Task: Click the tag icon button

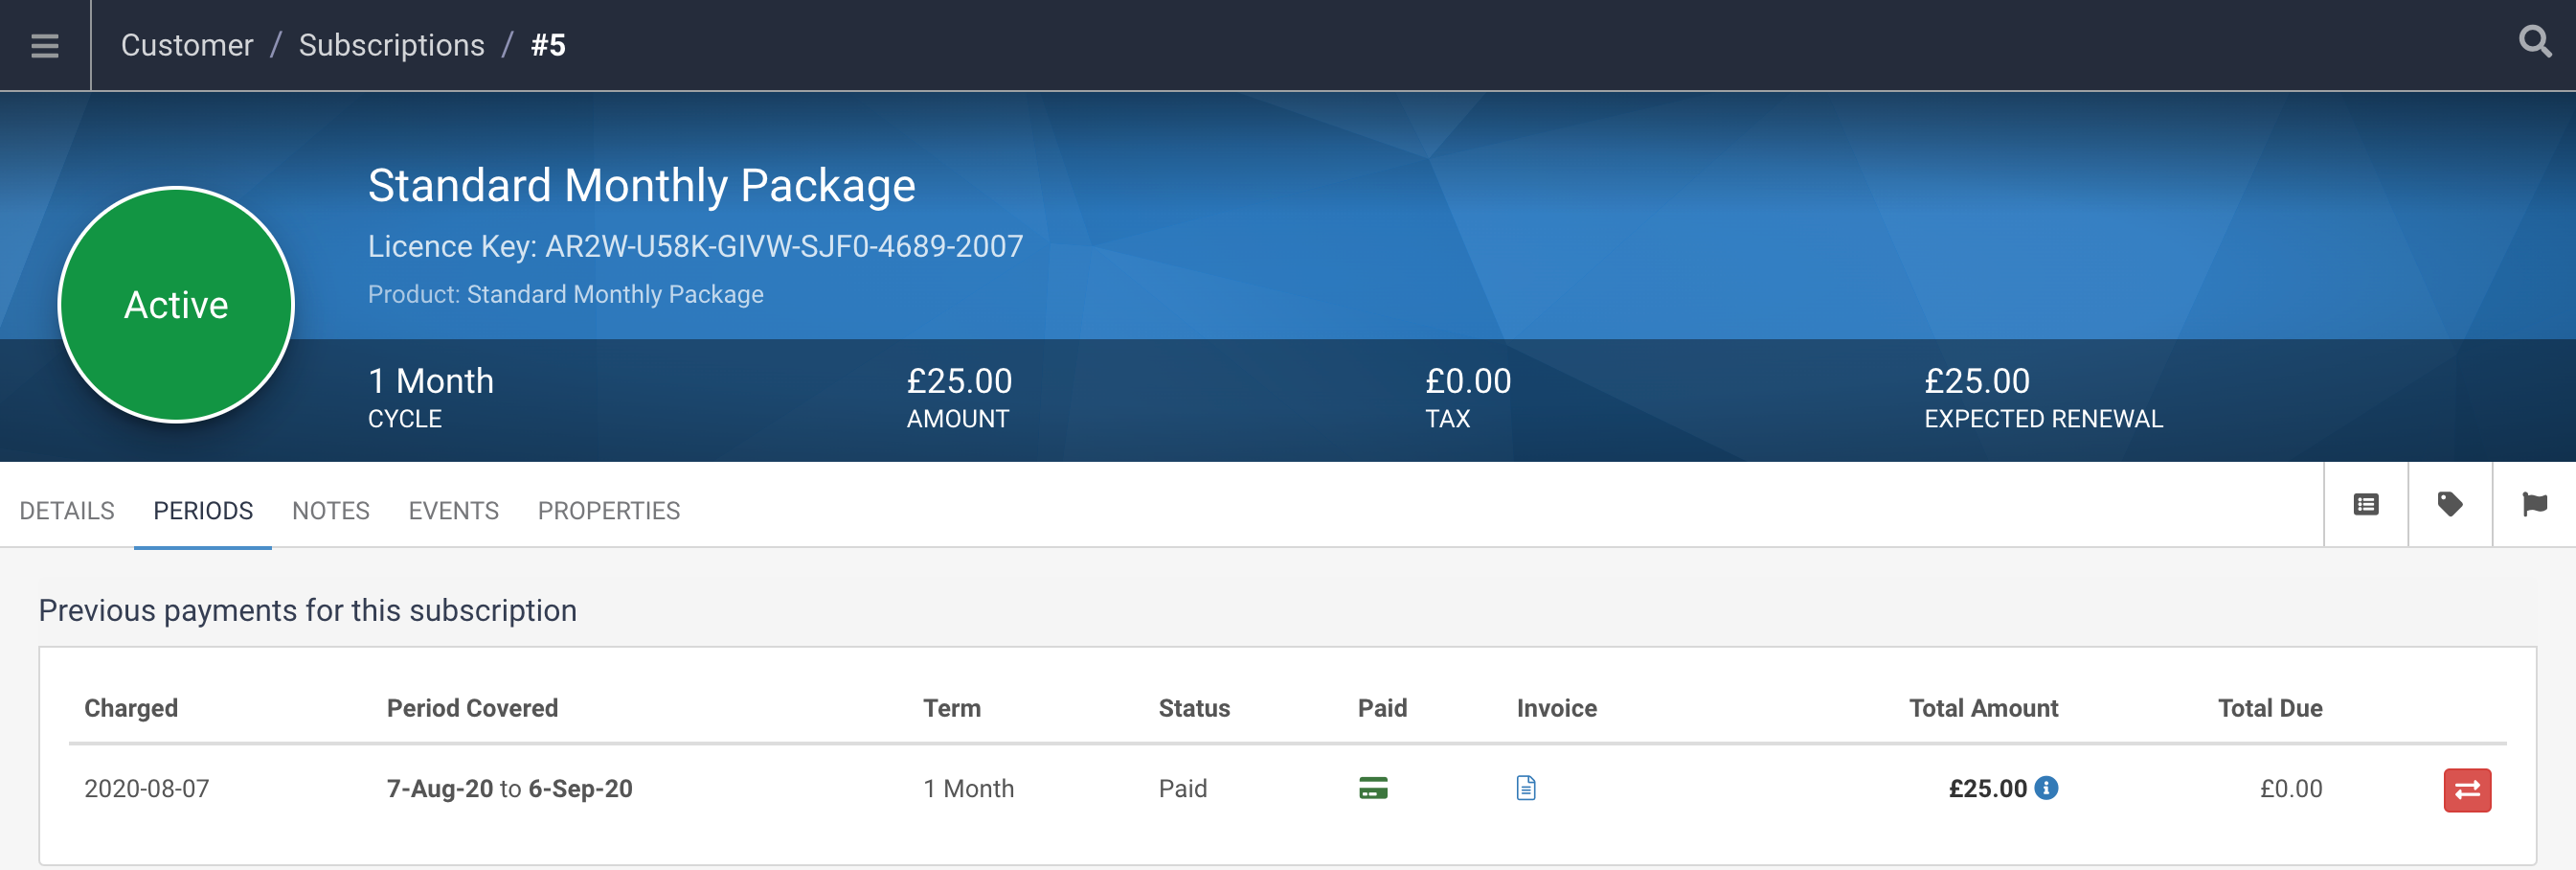Action: (2450, 505)
